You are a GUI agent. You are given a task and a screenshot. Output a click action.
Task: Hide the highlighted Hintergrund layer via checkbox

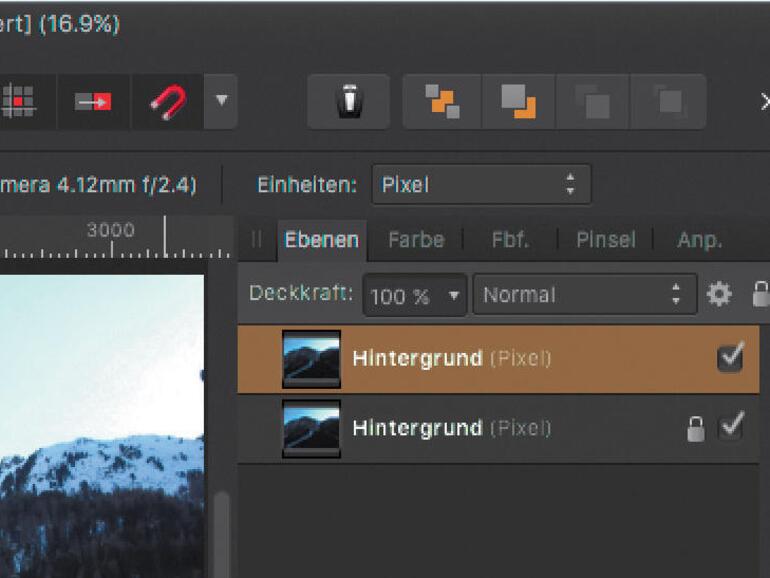(x=730, y=357)
